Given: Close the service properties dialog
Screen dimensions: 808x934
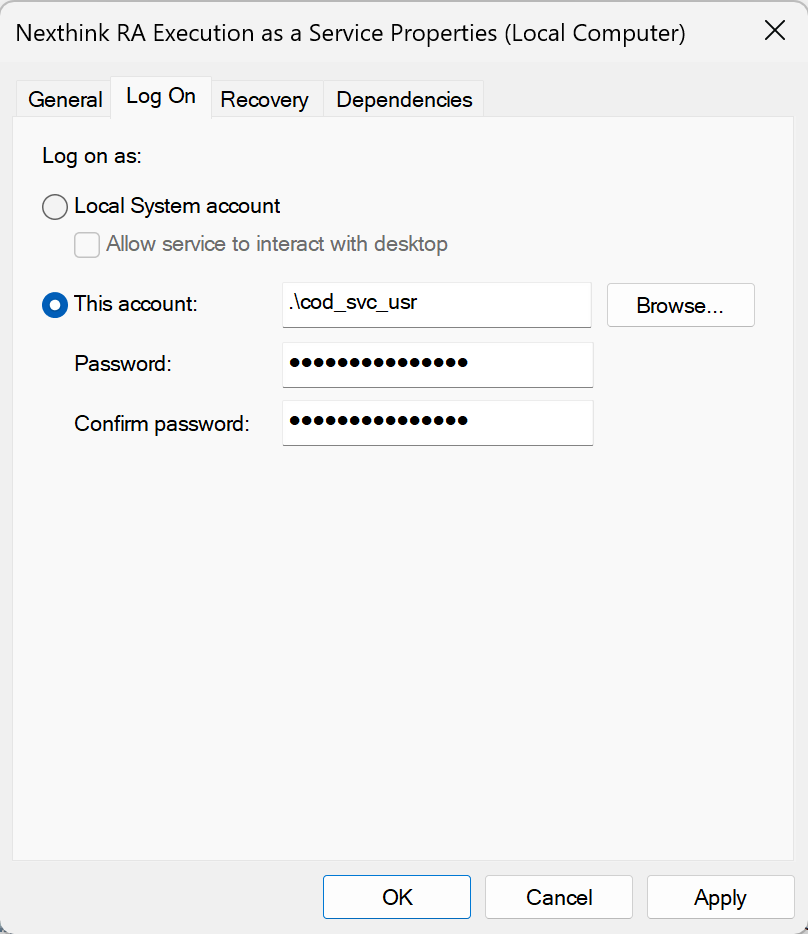Looking at the screenshot, I should 774,31.
